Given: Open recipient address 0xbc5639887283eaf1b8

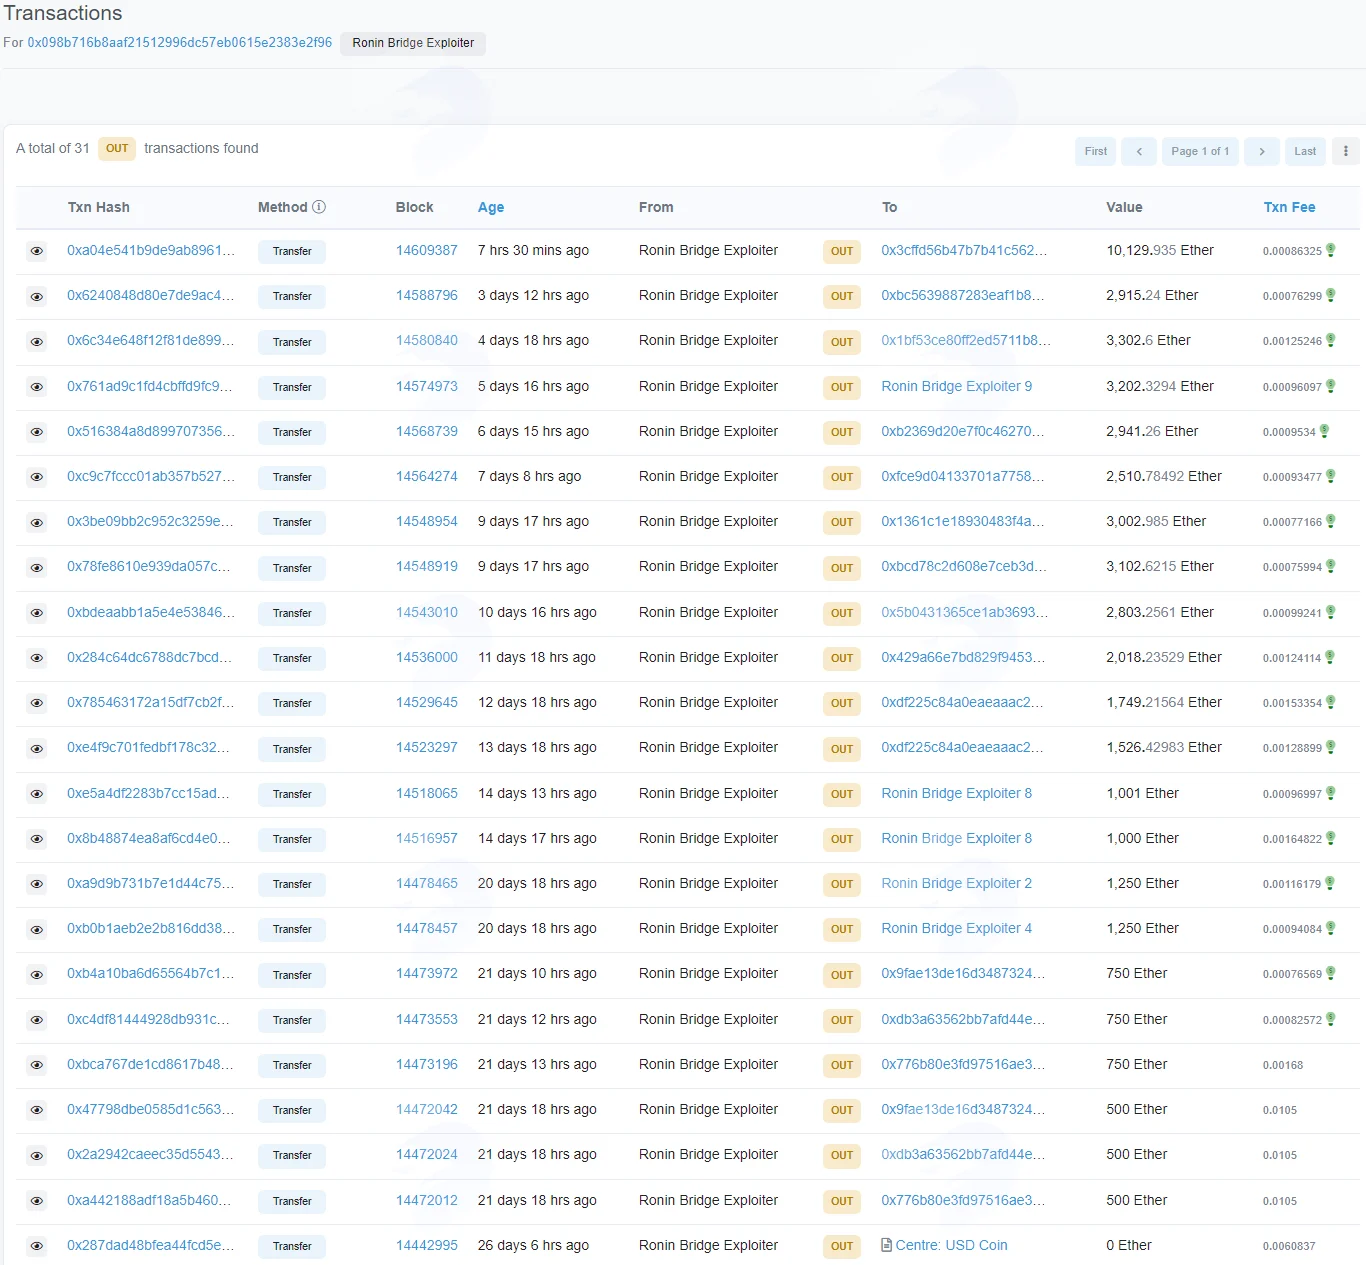Looking at the screenshot, I should coord(963,295).
